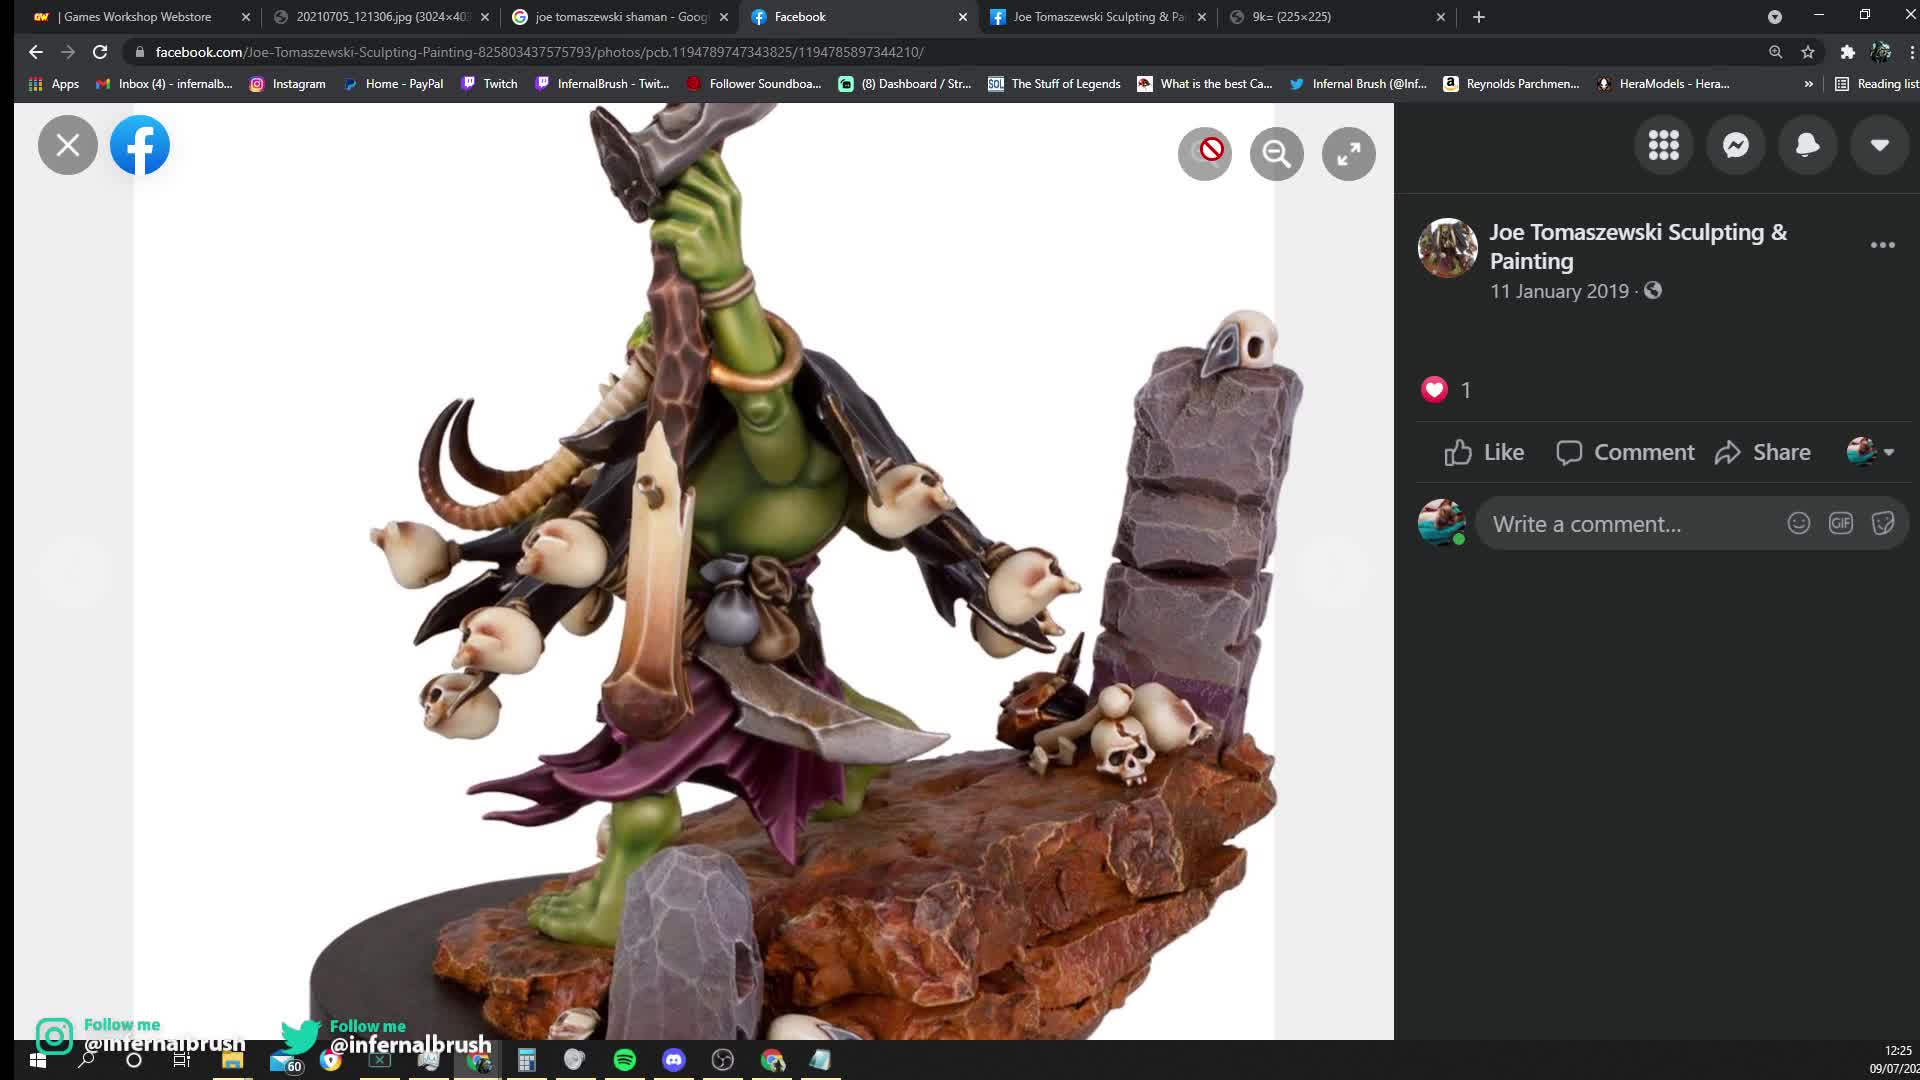
Task: Change commenting identity dropdown
Action: pyautogui.click(x=1870, y=452)
